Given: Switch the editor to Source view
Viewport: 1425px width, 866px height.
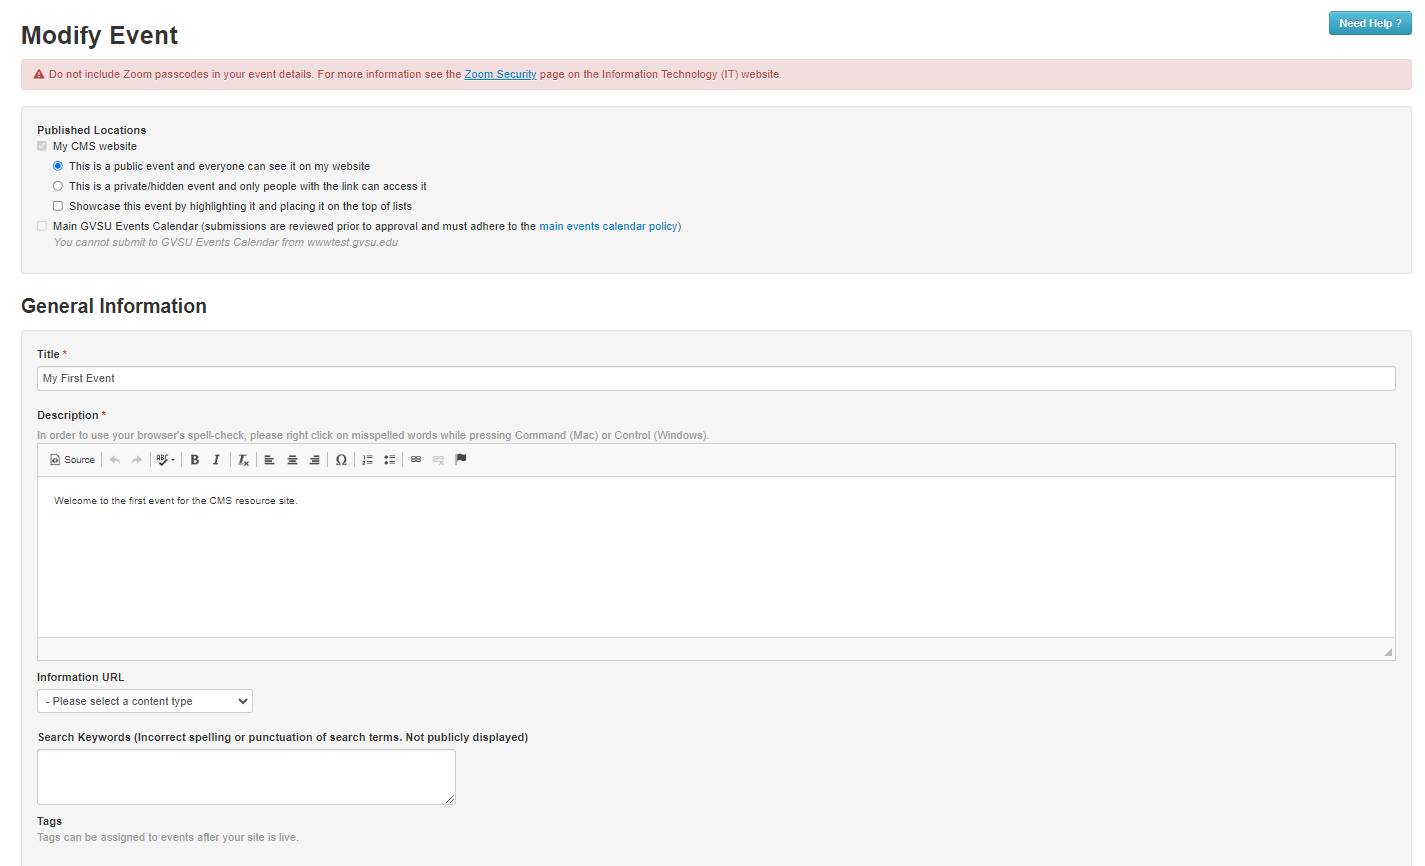Looking at the screenshot, I should click(x=71, y=459).
